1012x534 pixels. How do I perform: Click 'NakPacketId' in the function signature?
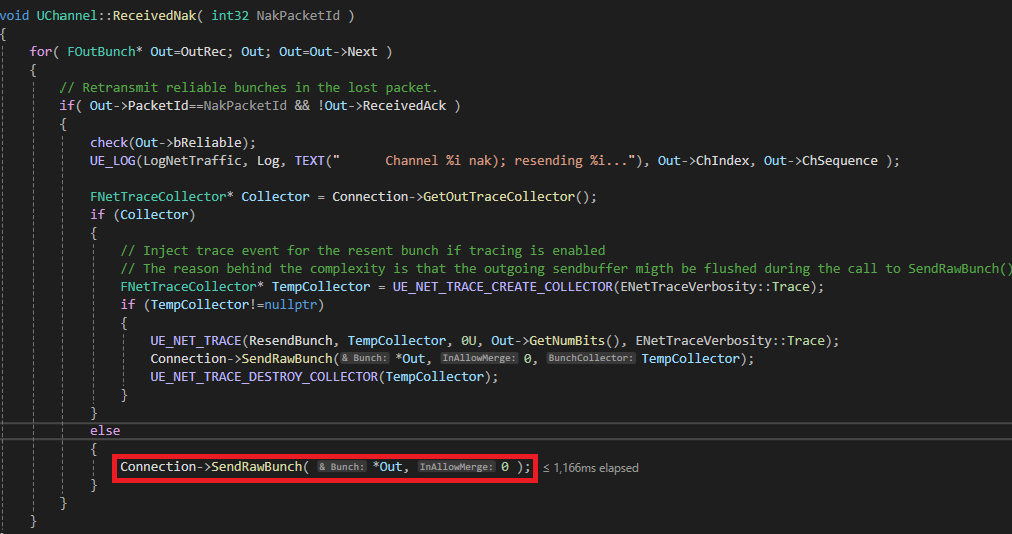[x=298, y=15]
